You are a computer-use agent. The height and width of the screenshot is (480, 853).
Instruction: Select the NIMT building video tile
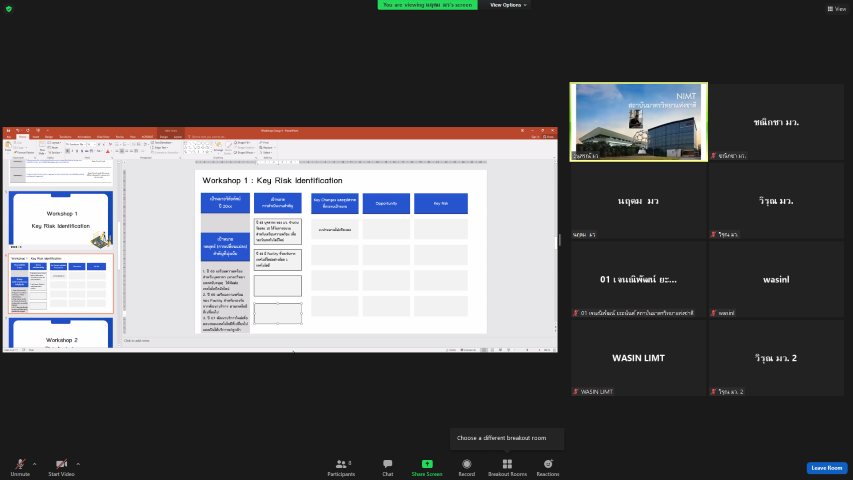tap(638, 121)
